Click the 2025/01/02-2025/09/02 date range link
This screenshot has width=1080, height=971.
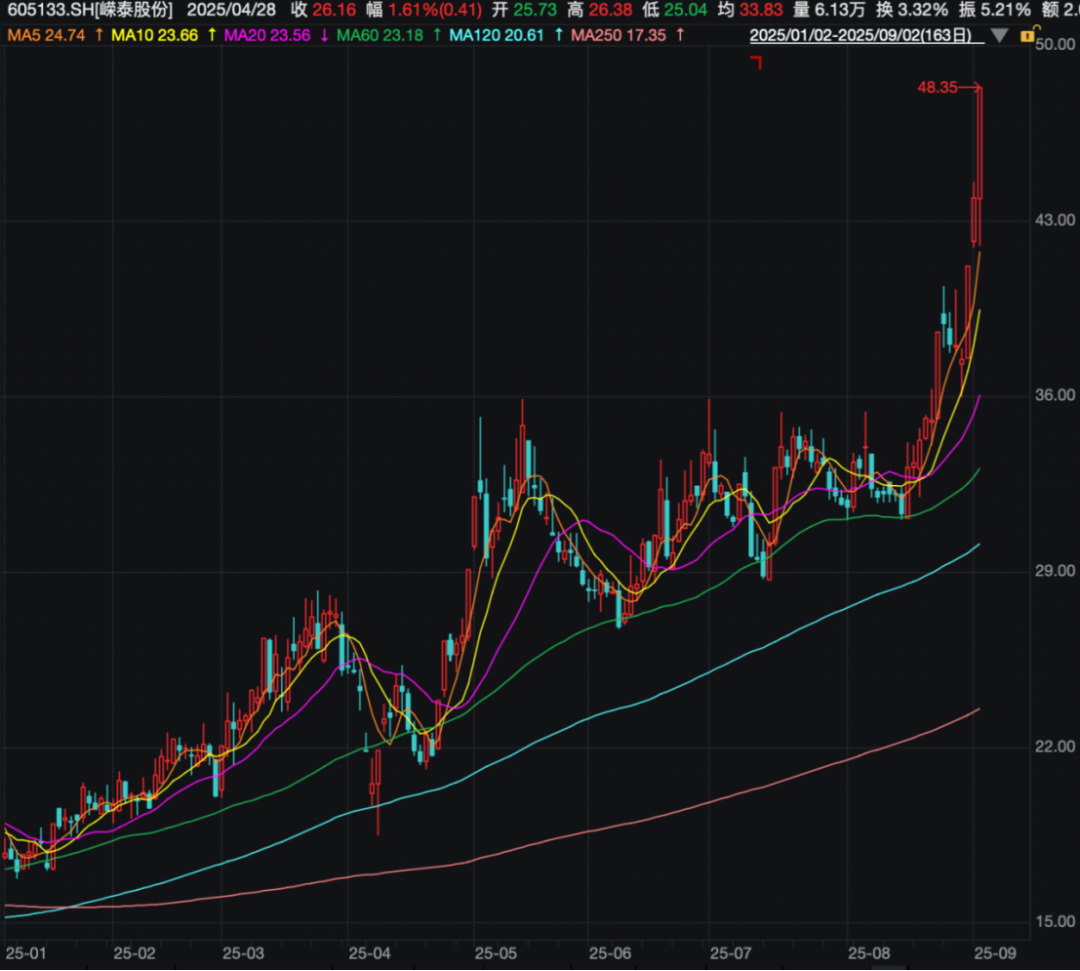tap(860, 35)
